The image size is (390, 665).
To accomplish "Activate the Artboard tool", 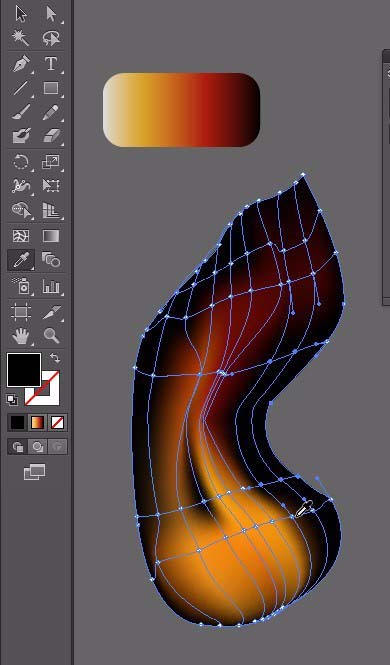I will pyautogui.click(x=21, y=312).
